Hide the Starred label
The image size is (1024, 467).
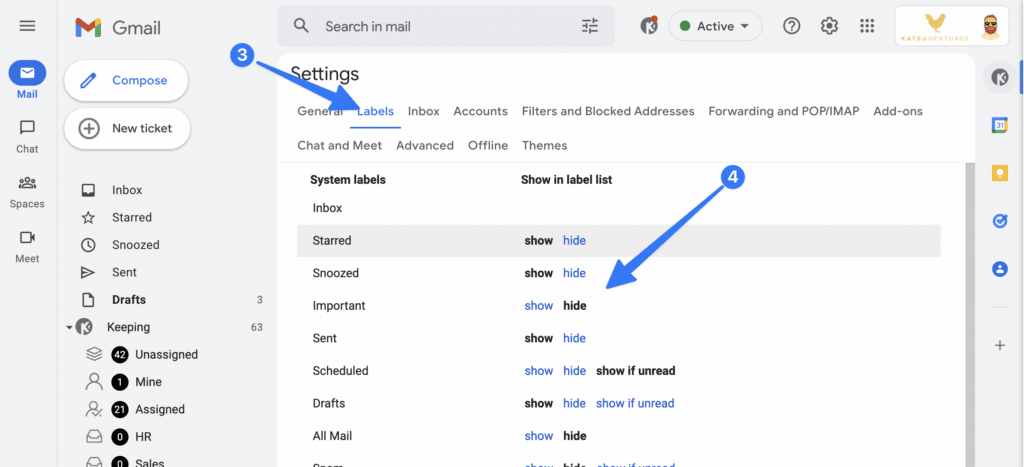pos(574,241)
